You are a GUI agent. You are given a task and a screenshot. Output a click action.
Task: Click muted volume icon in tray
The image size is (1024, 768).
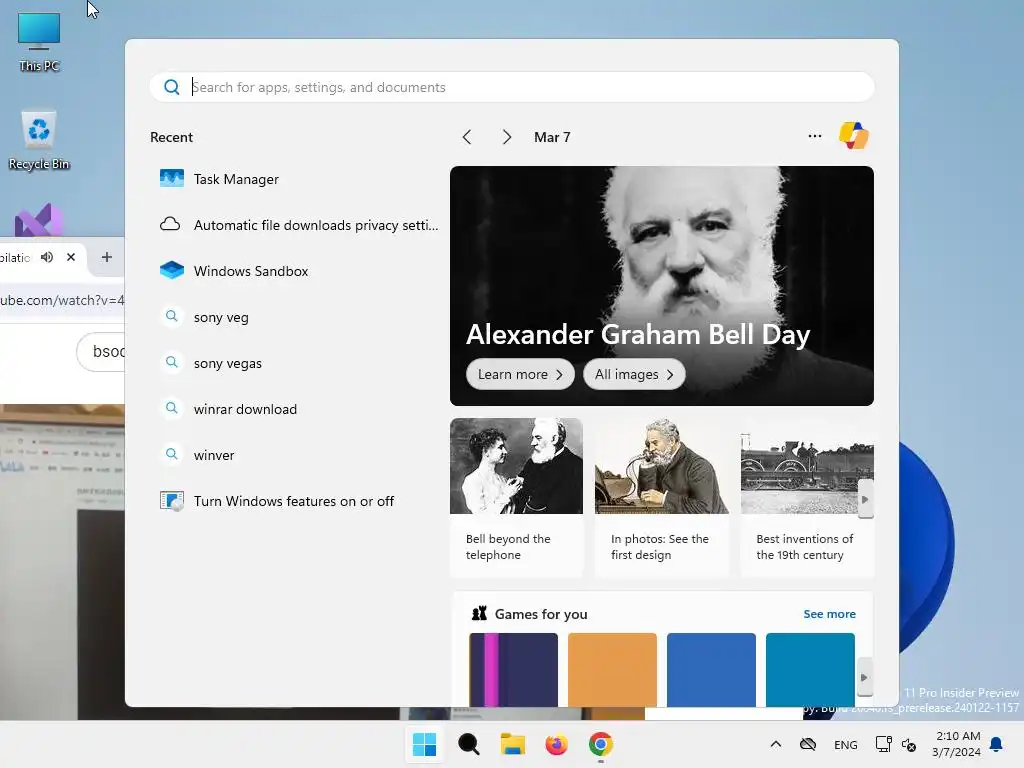908,744
